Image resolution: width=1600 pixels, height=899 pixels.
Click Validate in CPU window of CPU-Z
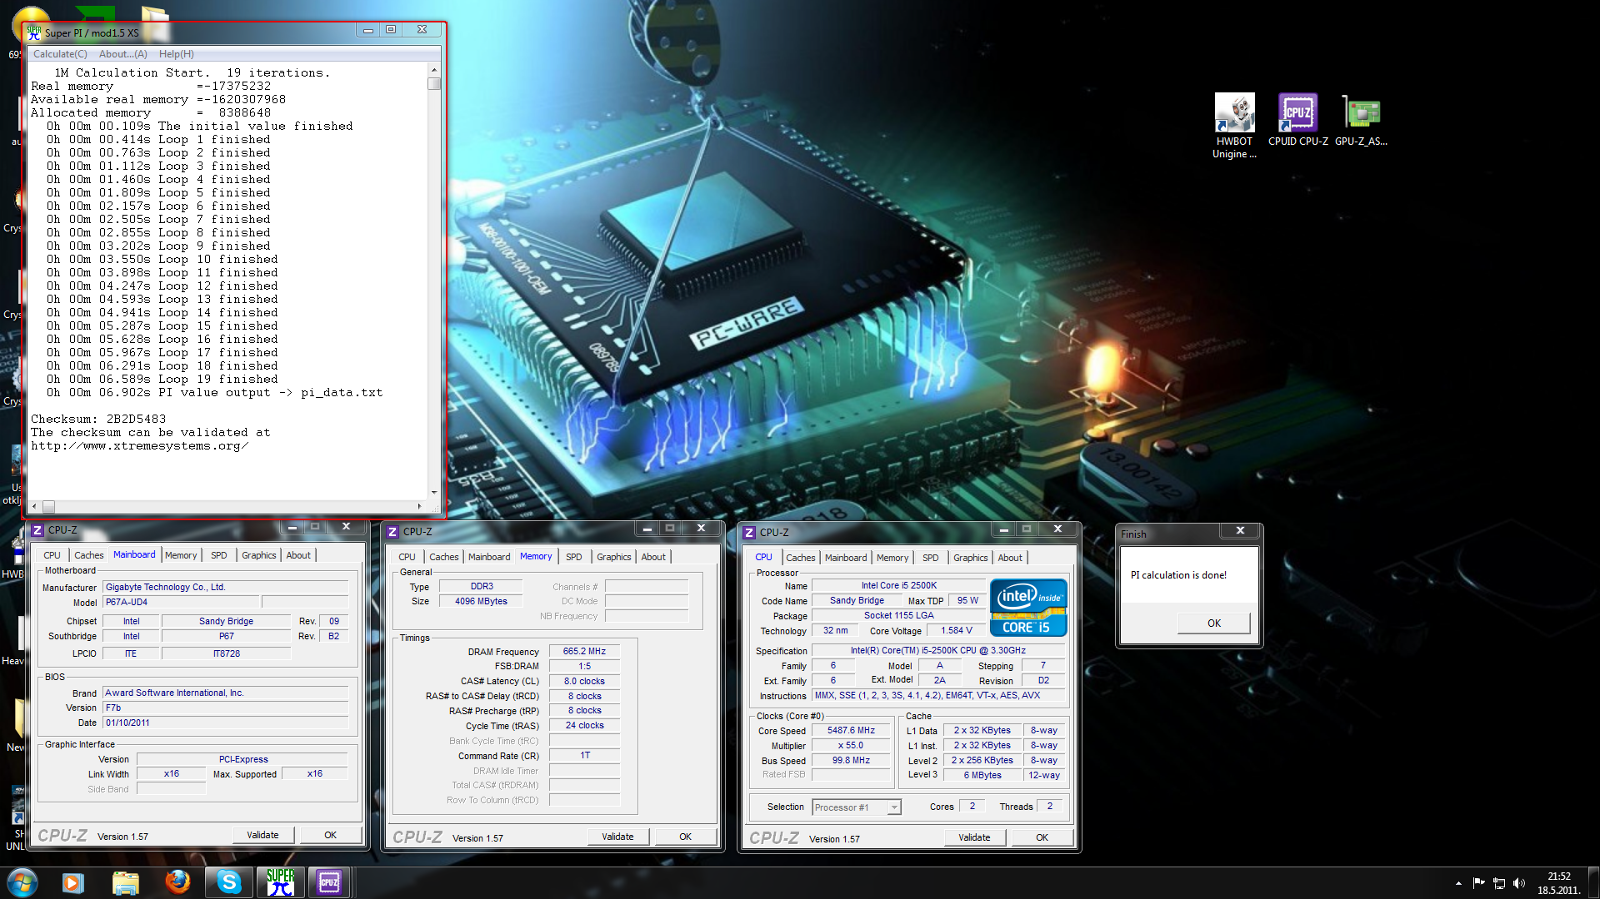coord(975,837)
